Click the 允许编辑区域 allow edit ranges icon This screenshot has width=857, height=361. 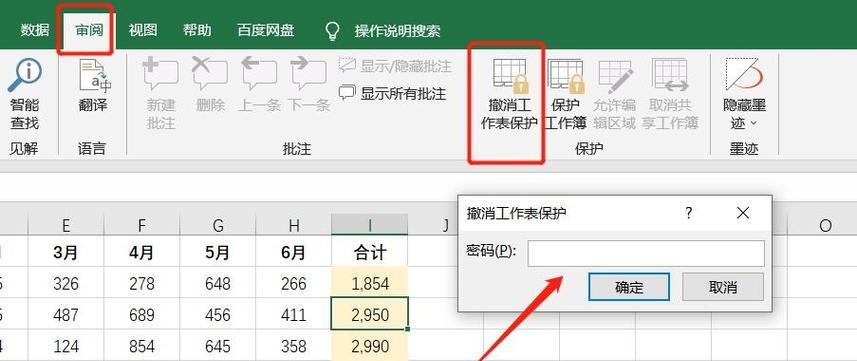pyautogui.click(x=615, y=94)
